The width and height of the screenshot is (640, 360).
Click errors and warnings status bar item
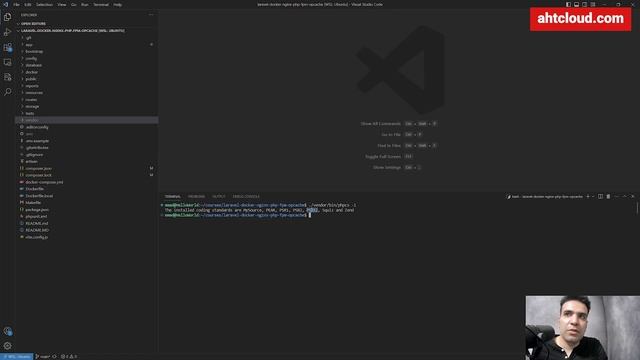[69, 357]
